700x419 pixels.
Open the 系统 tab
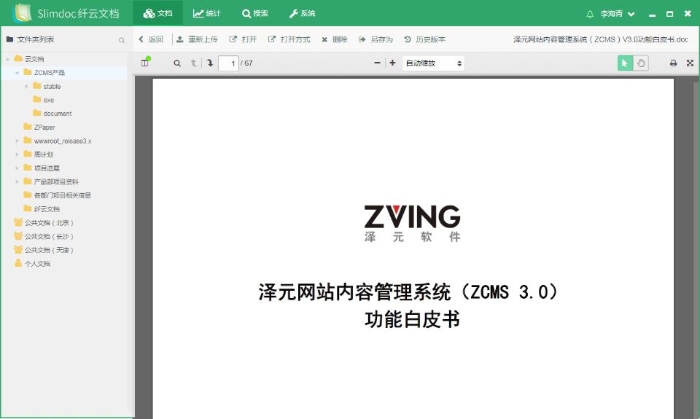[x=302, y=14]
